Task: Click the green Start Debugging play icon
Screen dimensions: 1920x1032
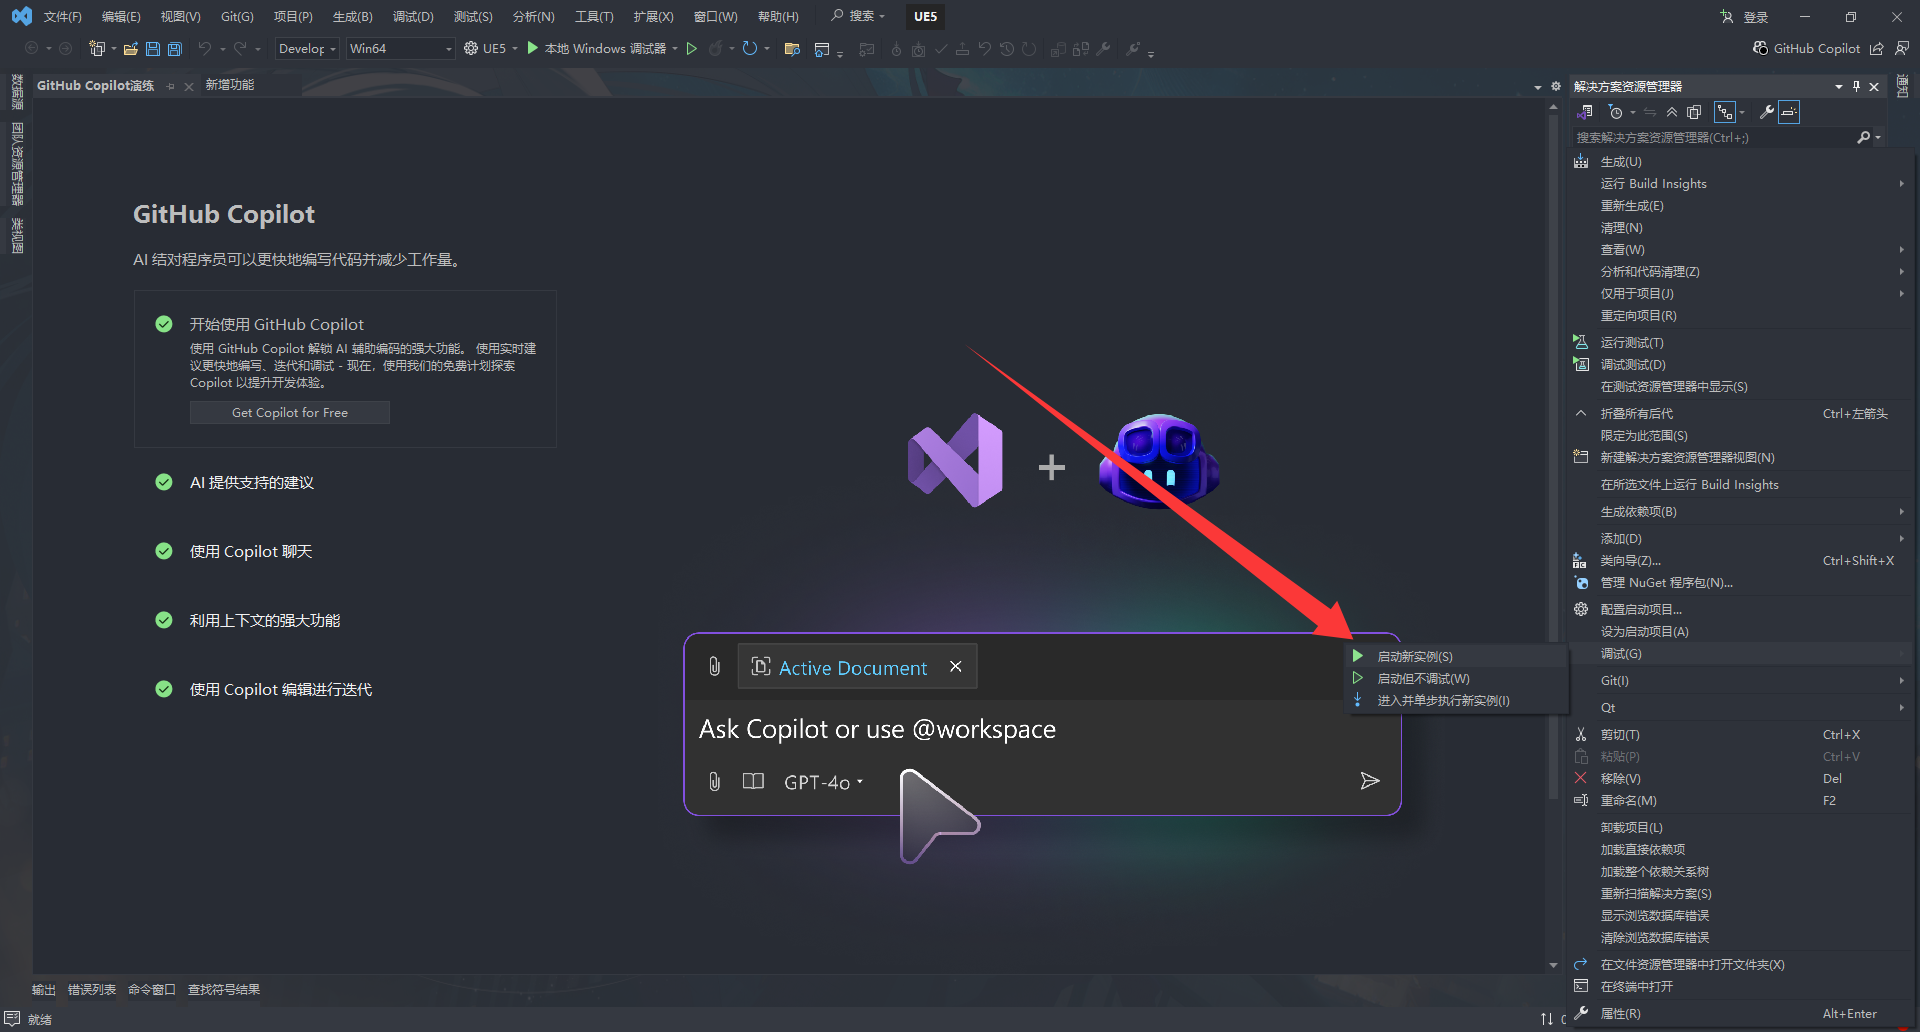Action: tap(533, 48)
